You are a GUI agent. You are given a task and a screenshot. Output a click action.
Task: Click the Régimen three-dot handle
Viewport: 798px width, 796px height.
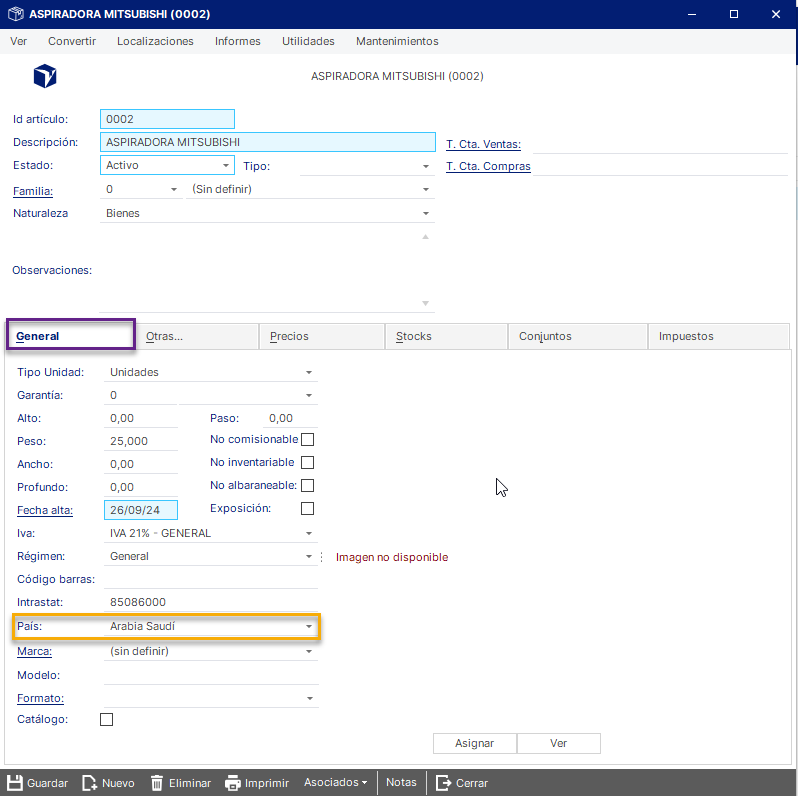pyautogui.click(x=322, y=557)
